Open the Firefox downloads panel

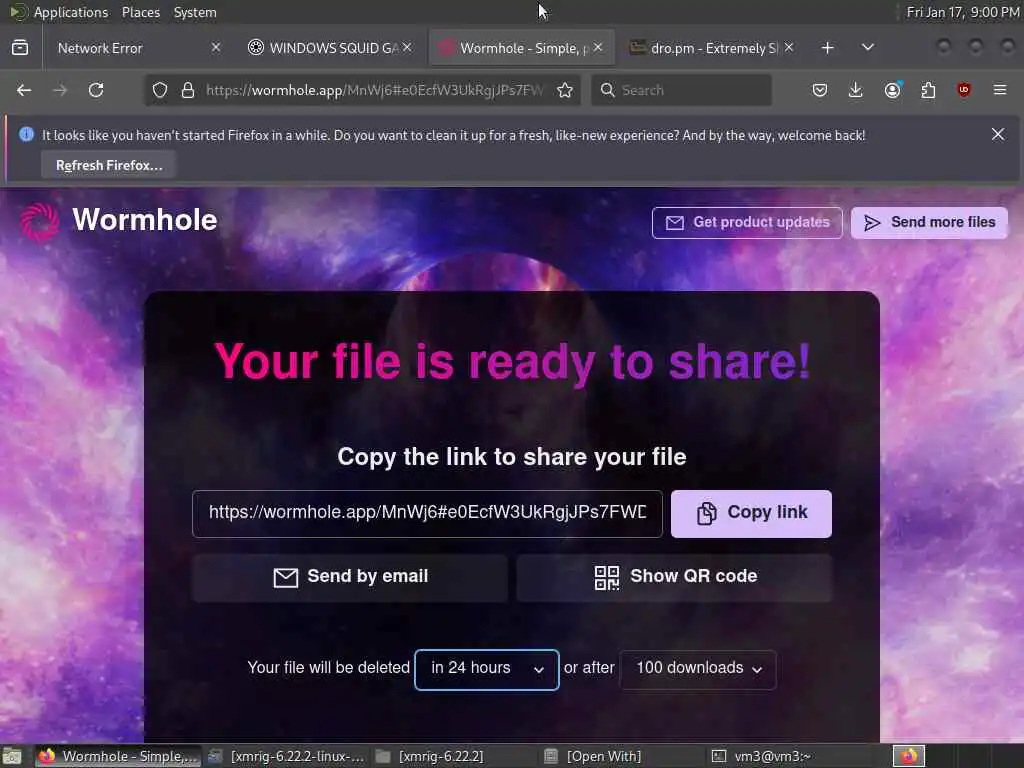click(856, 90)
